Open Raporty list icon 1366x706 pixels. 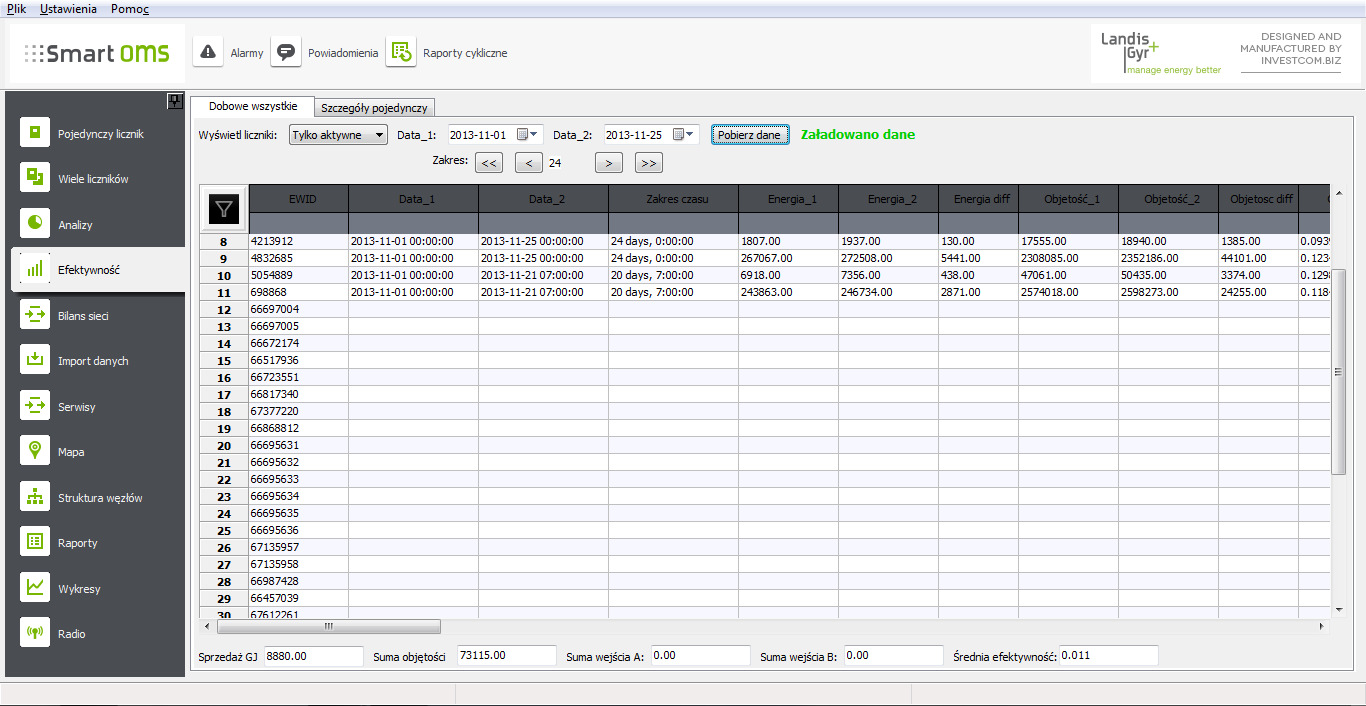coord(35,542)
